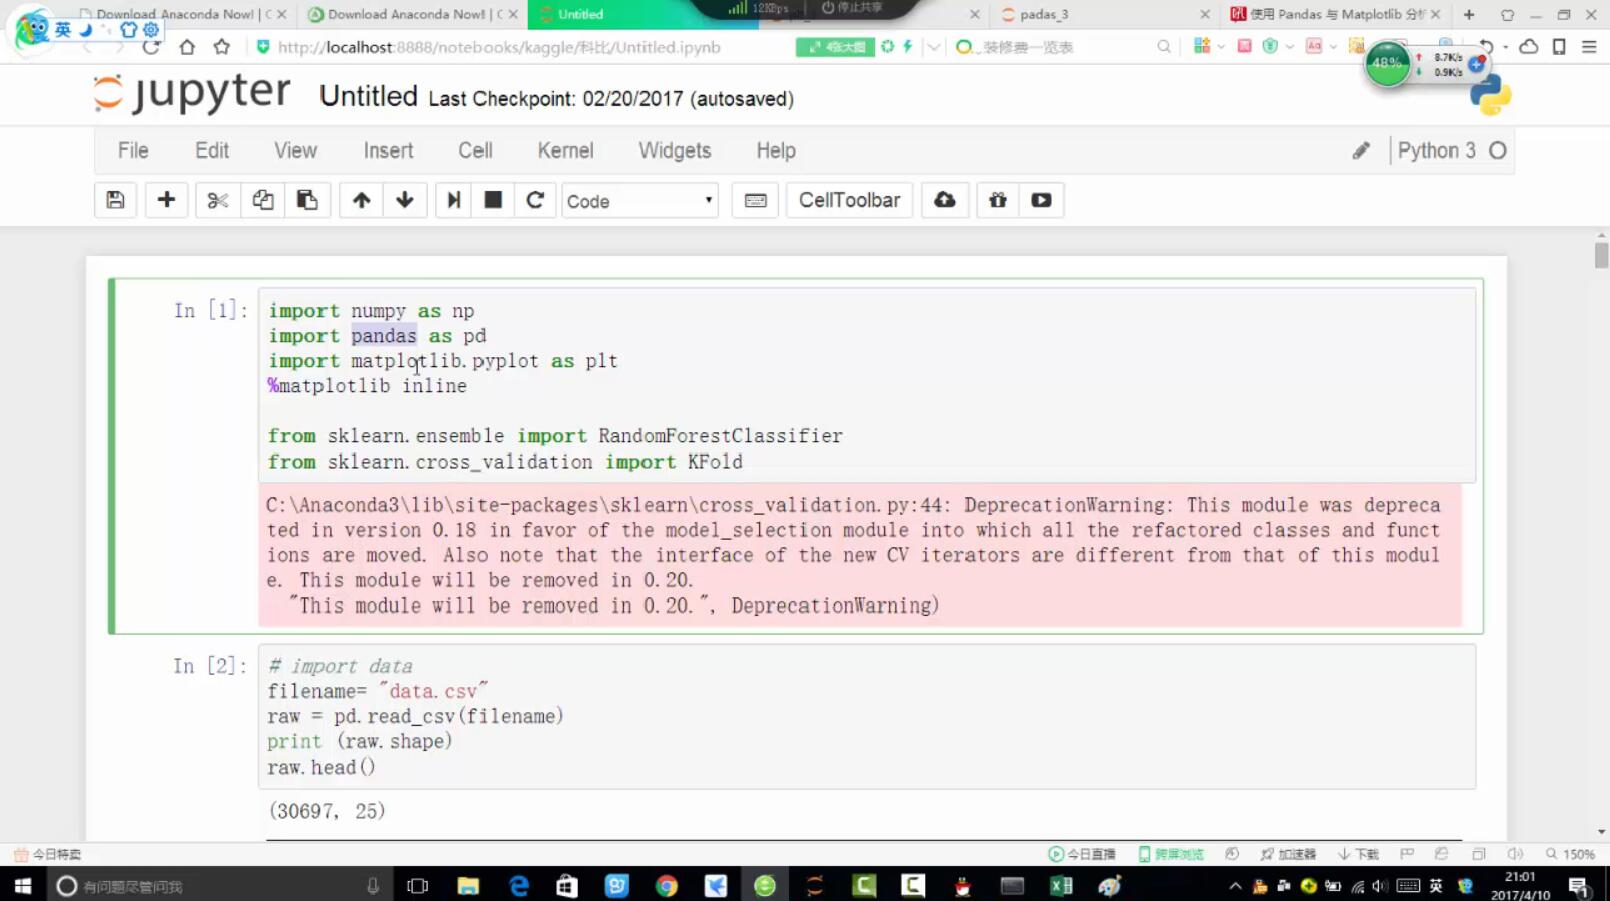Cut selected cell using scissors icon
Image resolution: width=1610 pixels, height=901 pixels.
(x=218, y=201)
